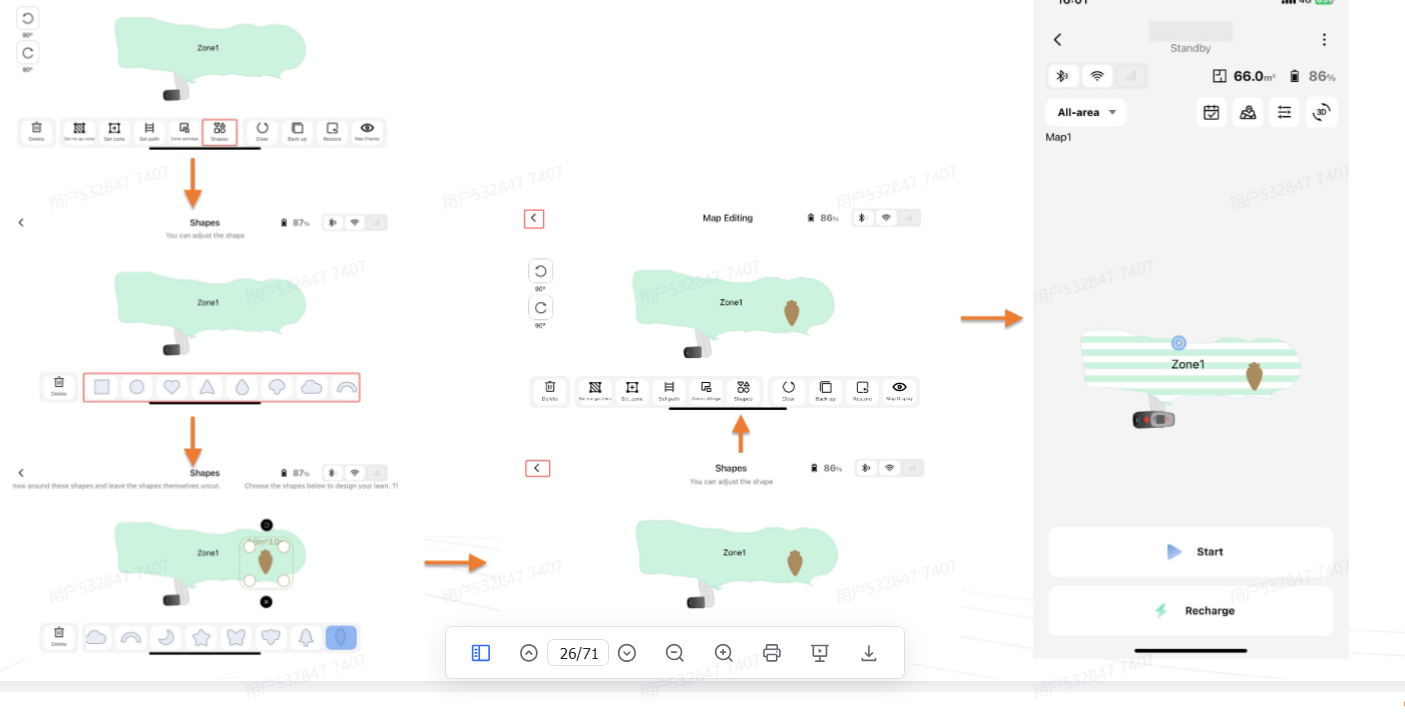1405x716 pixels.
Task: Click the 26/71 page number field
Action: point(578,653)
